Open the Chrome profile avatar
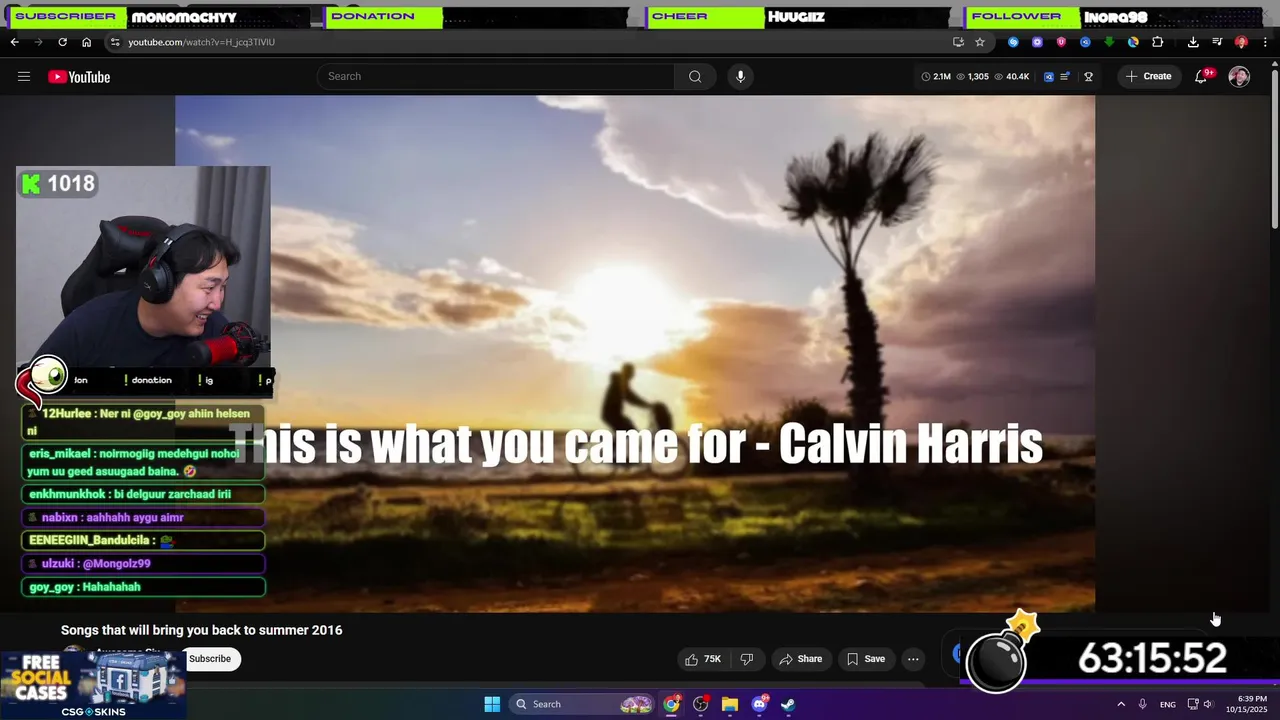The width and height of the screenshot is (1280, 720). (1241, 42)
